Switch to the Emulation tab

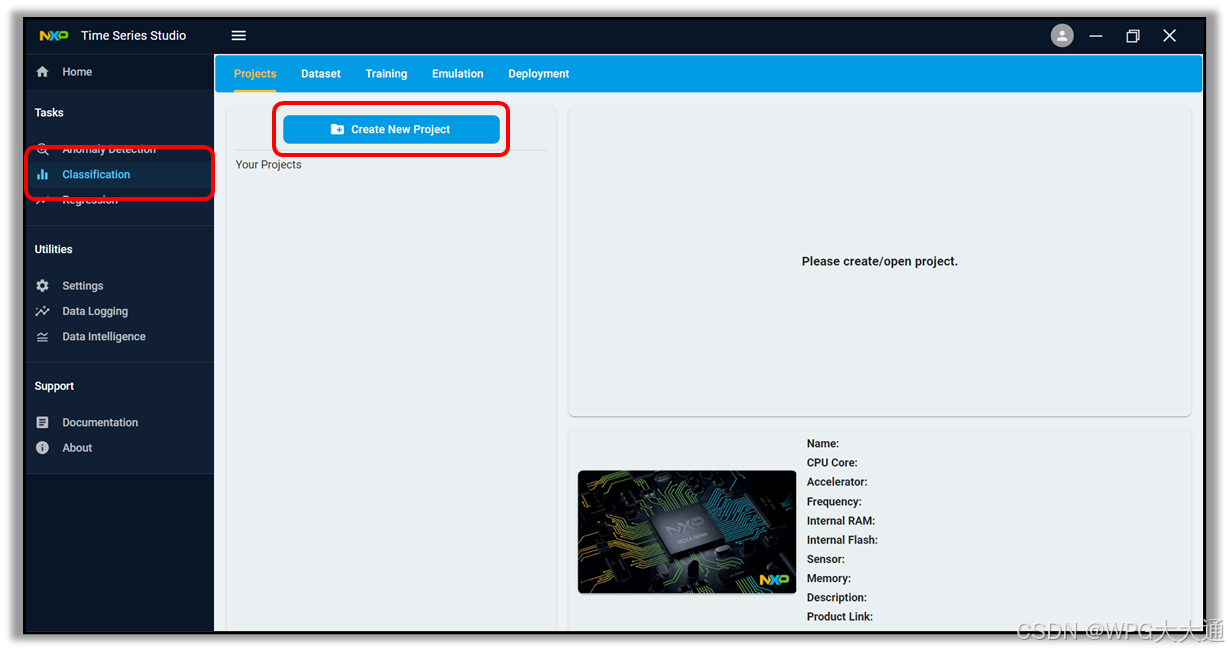tap(458, 74)
